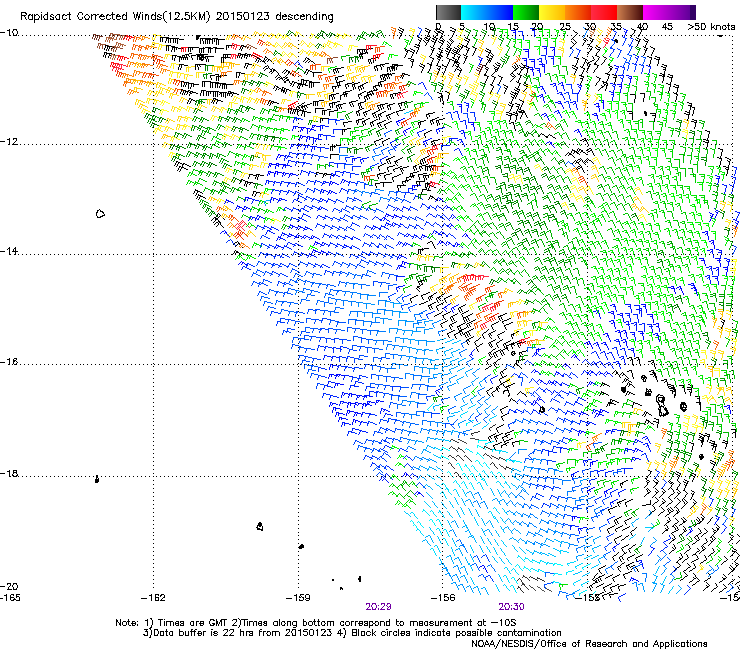Click the NOAA/NESDIS Office of Research credit
This screenshot has width=740, height=650.
click(589, 644)
